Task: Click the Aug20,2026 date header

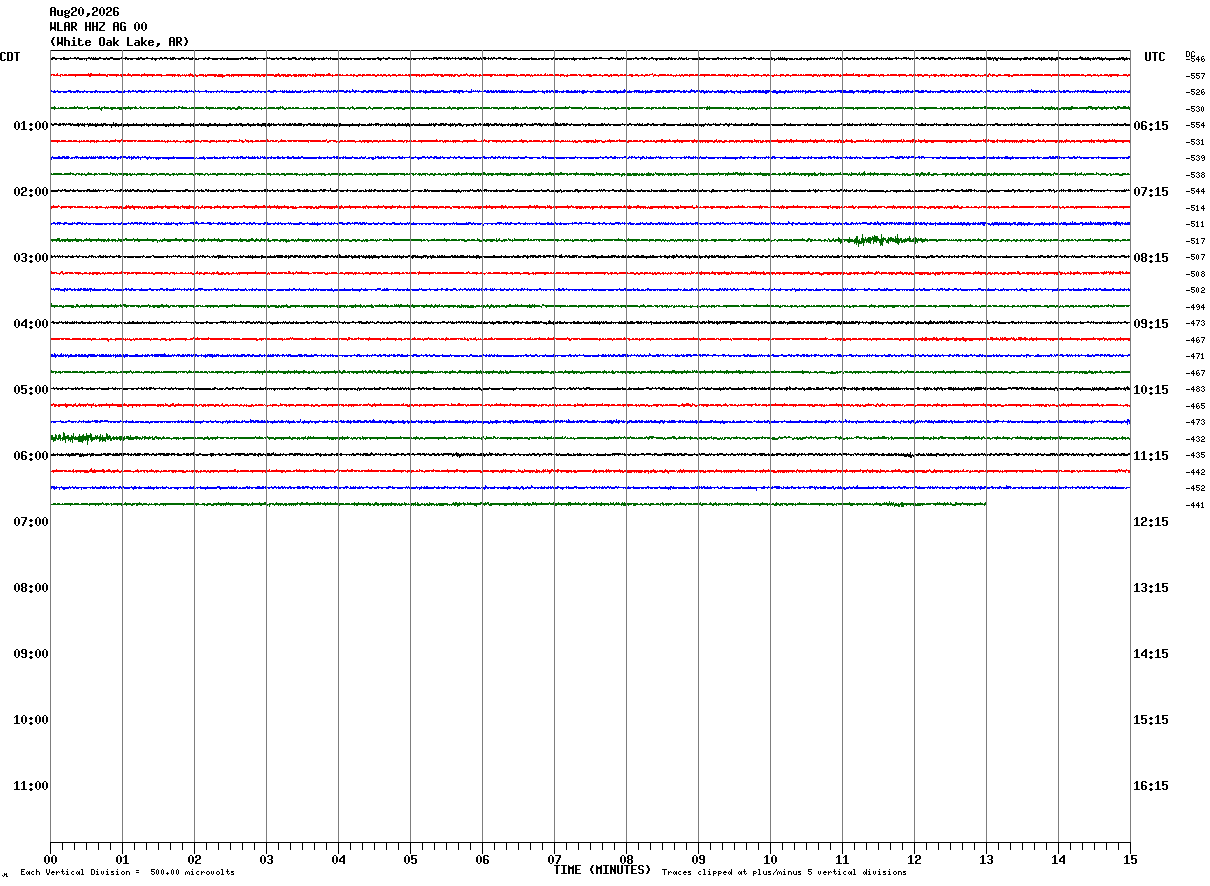Action: 84,12
